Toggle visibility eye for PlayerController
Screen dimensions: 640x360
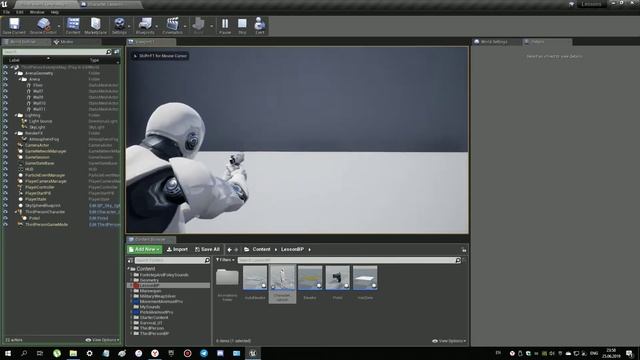click(5, 187)
